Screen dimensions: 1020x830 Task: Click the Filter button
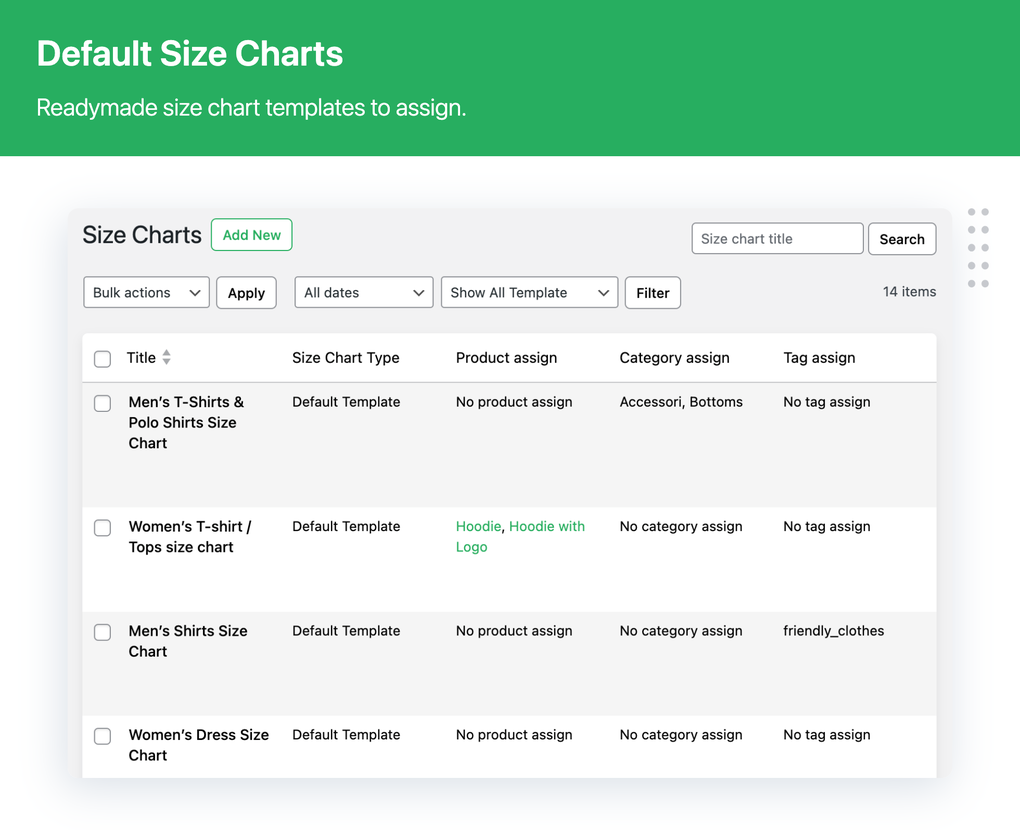[652, 292]
